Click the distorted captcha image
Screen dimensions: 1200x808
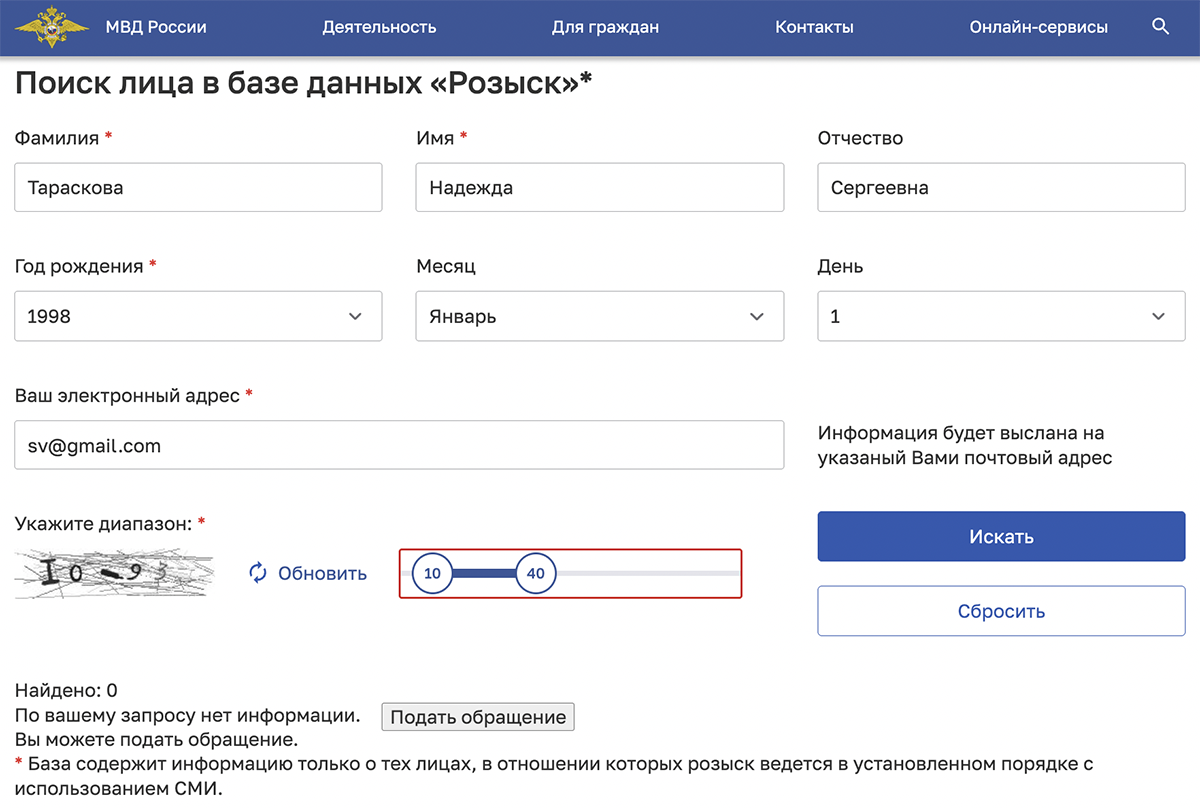[x=112, y=573]
